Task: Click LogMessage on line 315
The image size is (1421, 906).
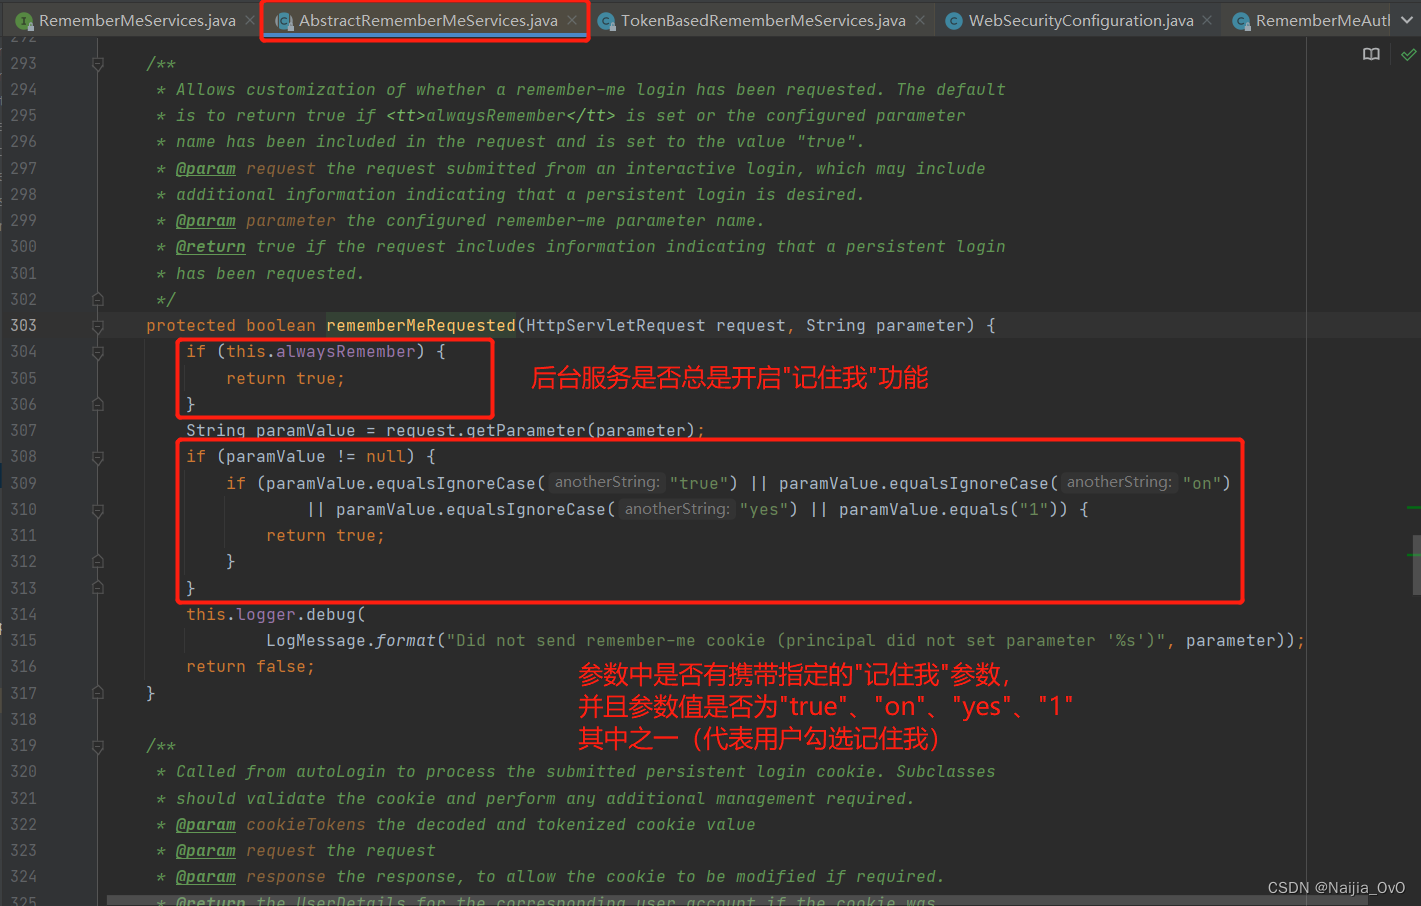Action: coord(316,640)
